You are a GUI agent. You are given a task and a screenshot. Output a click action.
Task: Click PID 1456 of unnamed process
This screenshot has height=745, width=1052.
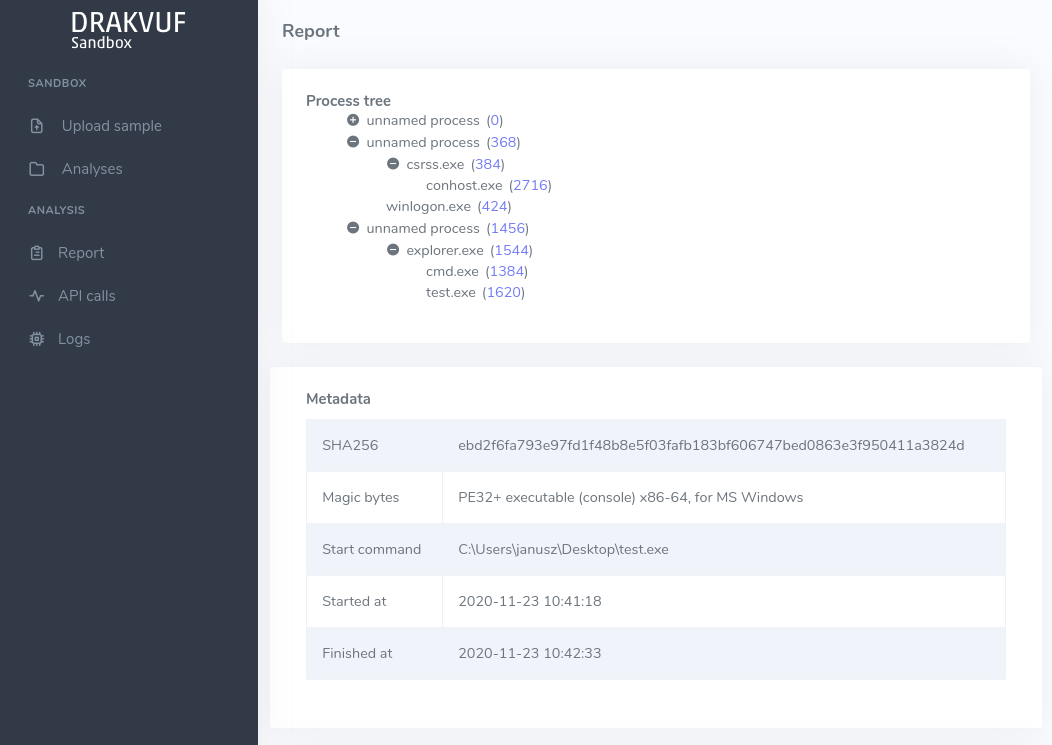(x=507, y=228)
